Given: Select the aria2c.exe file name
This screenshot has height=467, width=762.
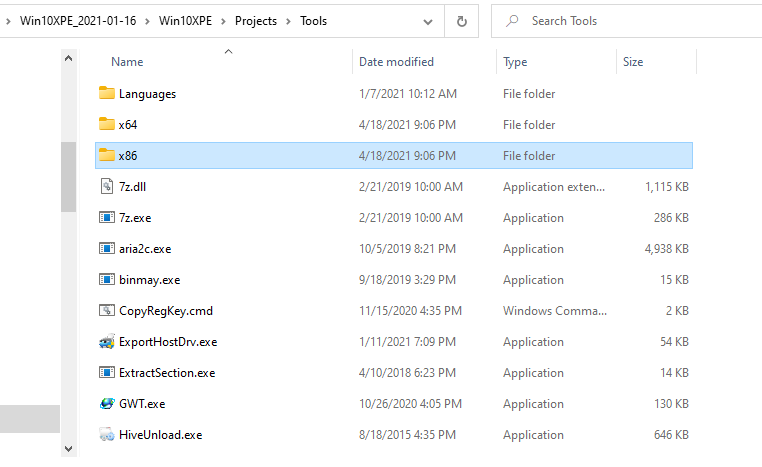Looking at the screenshot, I should pyautogui.click(x=145, y=249).
